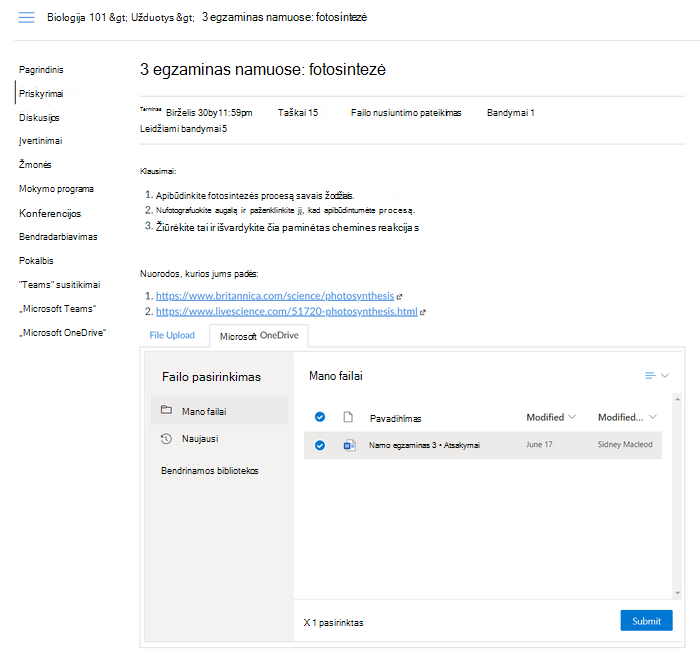Open "Teams" susitikimai
This screenshot has height=657, width=700.
tap(59, 285)
